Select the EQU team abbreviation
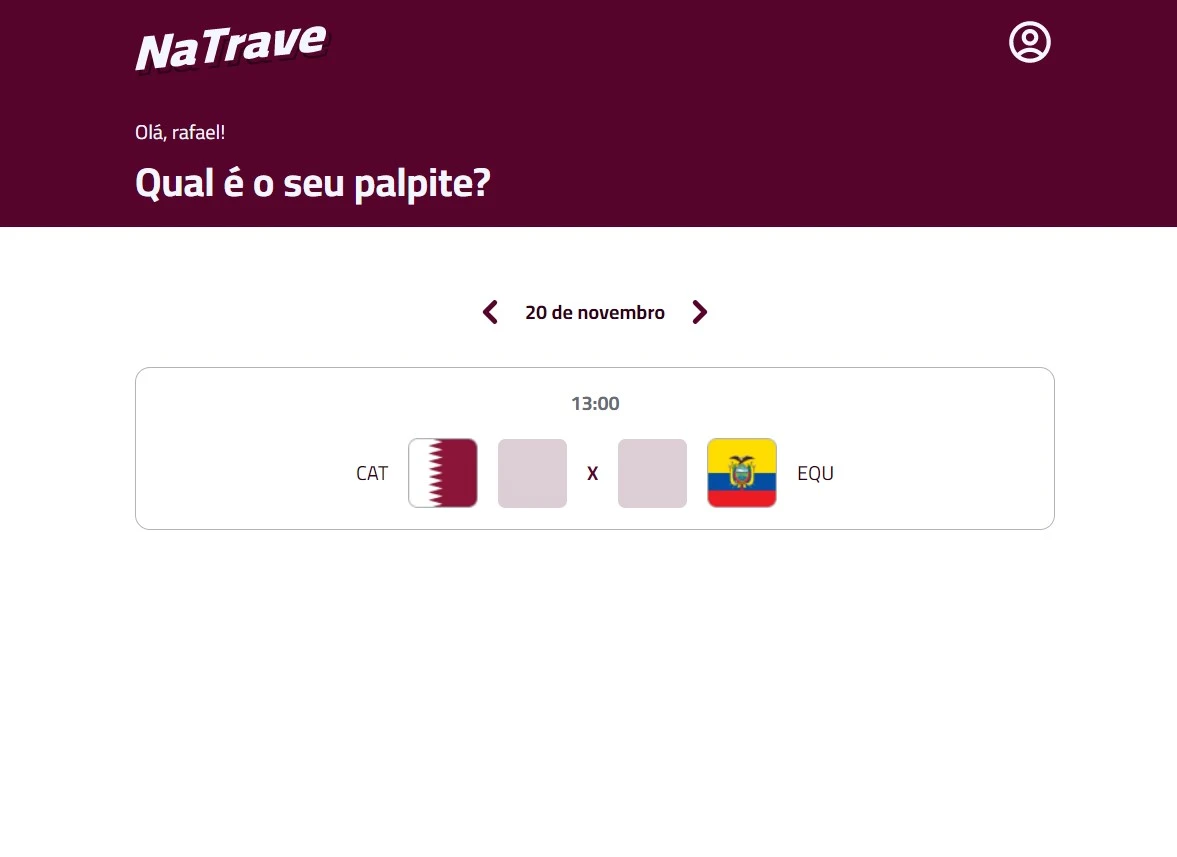Screen dimensions: 1177x857 [x=815, y=474]
